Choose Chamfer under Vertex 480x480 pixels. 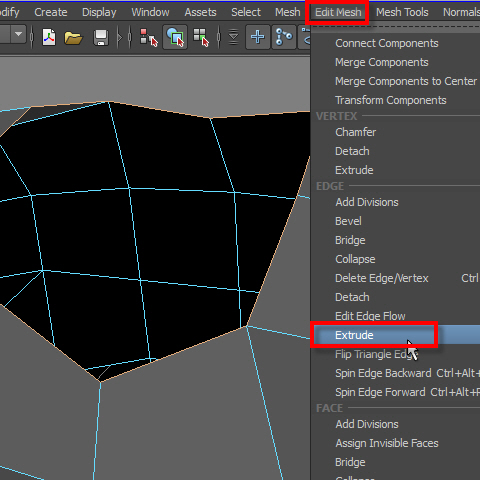(x=355, y=132)
